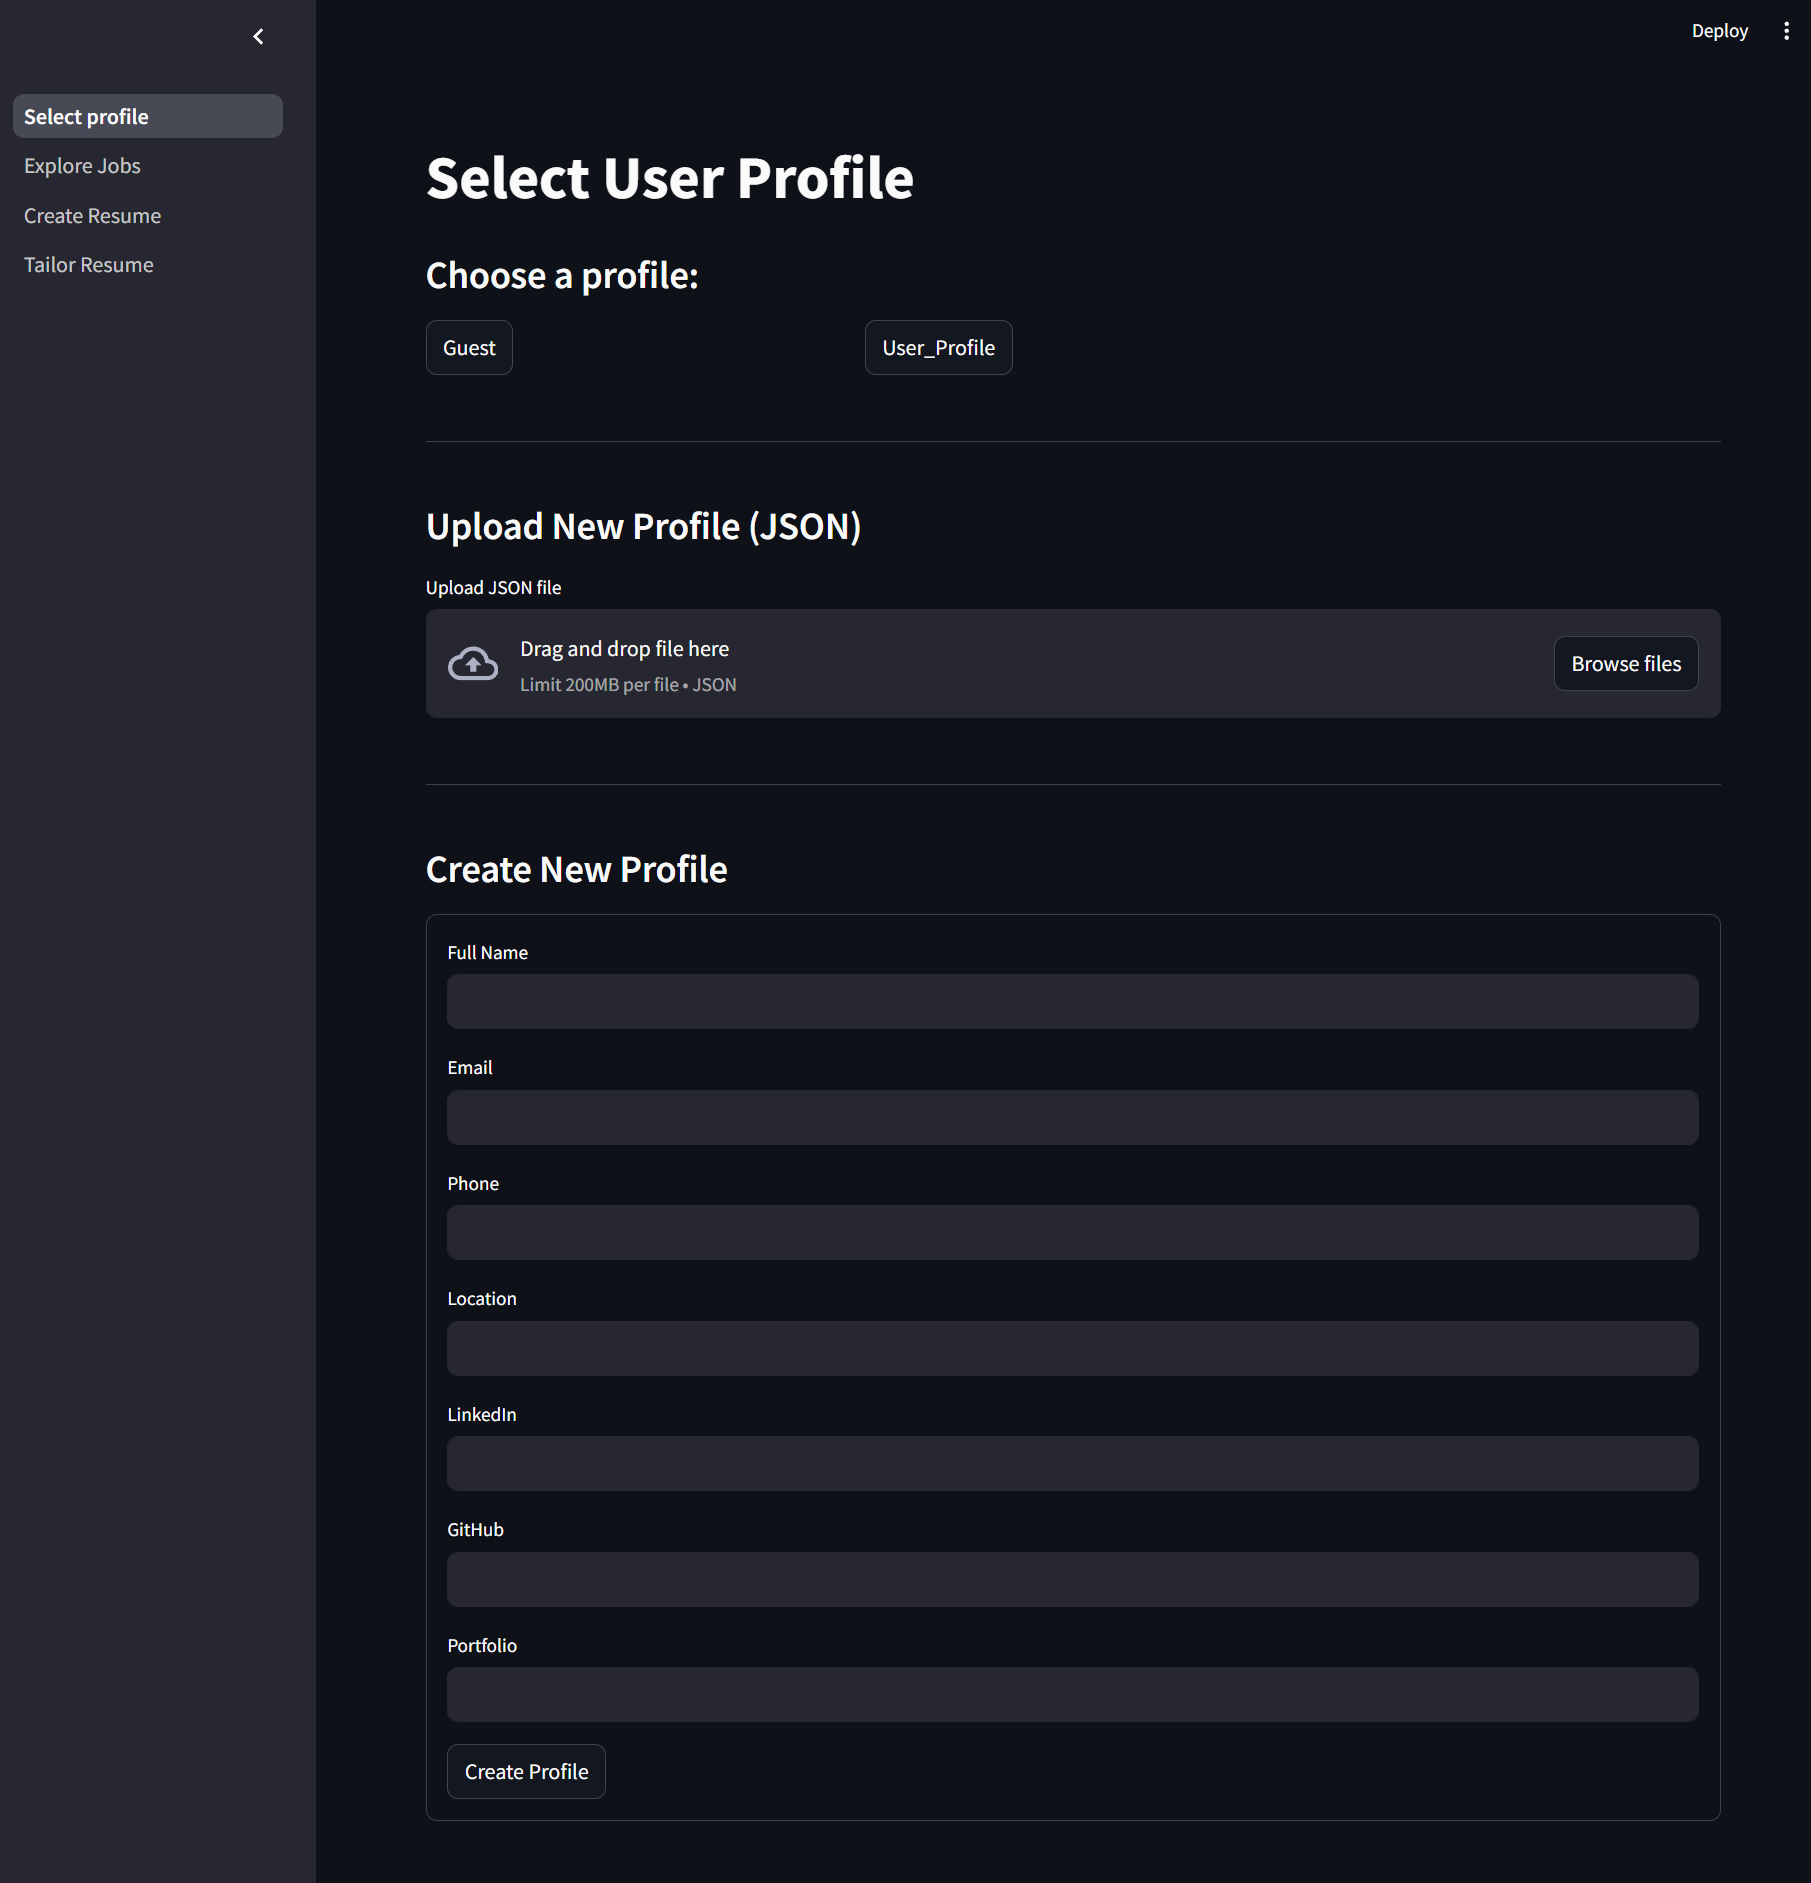Click the Full Name input field
The image size is (1811, 1883).
(1071, 1001)
